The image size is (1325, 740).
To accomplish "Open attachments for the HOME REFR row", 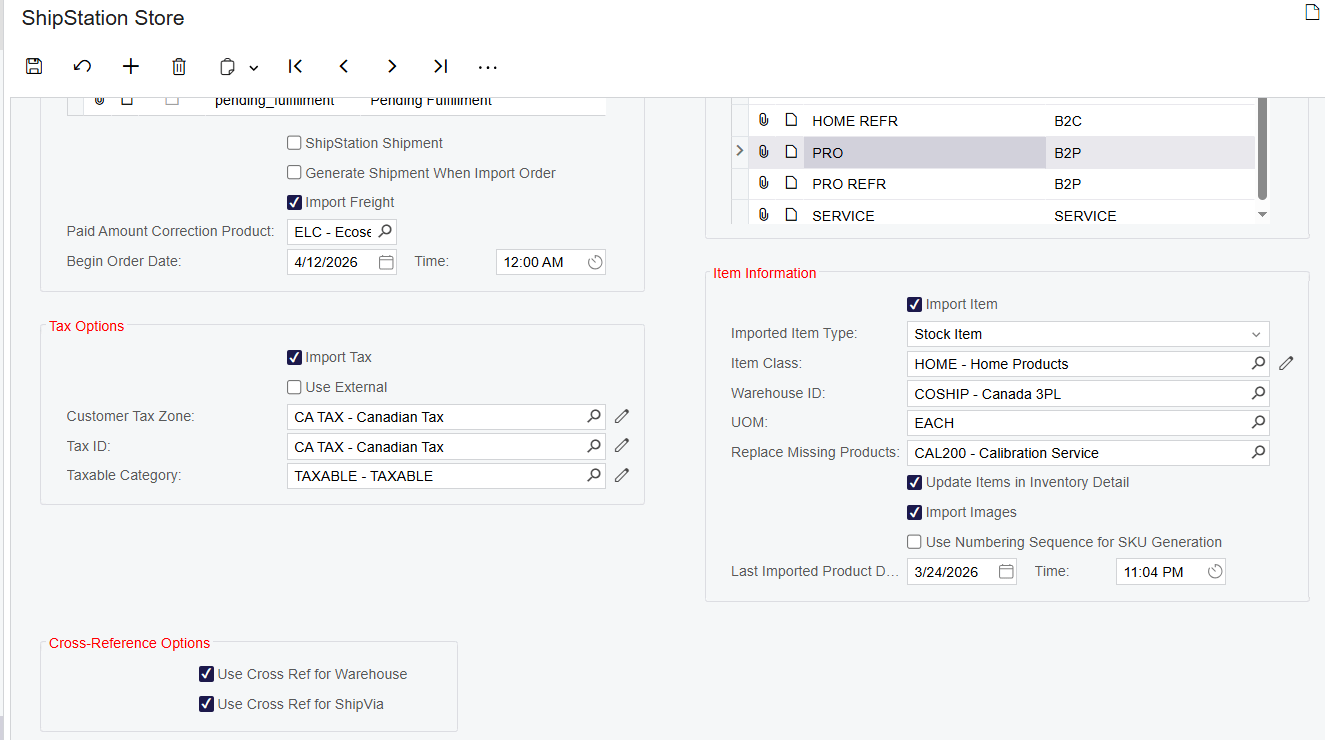I will [x=763, y=121].
